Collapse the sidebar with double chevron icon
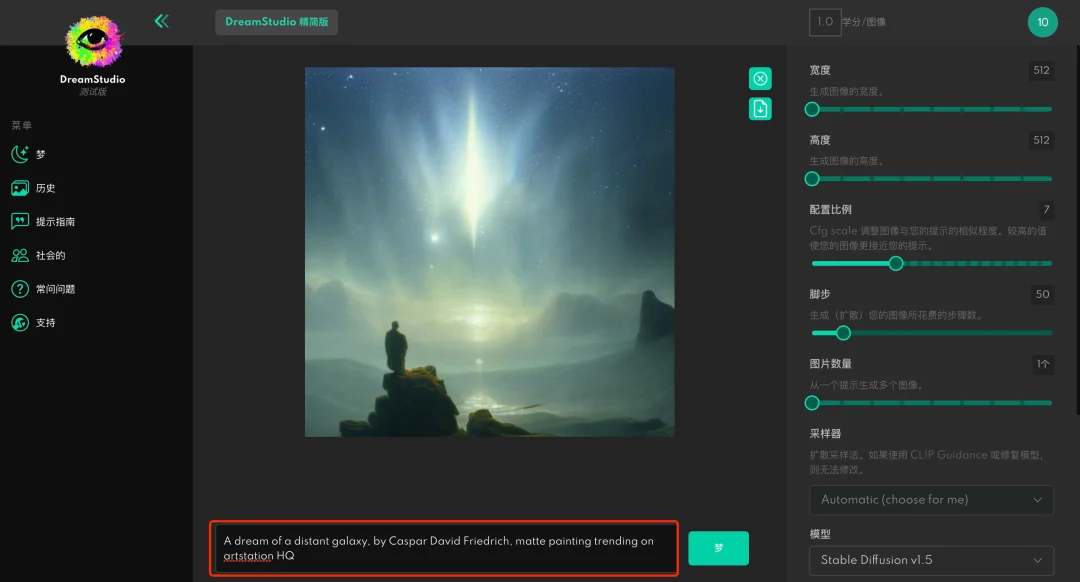The width and height of the screenshot is (1080, 582). click(x=161, y=21)
